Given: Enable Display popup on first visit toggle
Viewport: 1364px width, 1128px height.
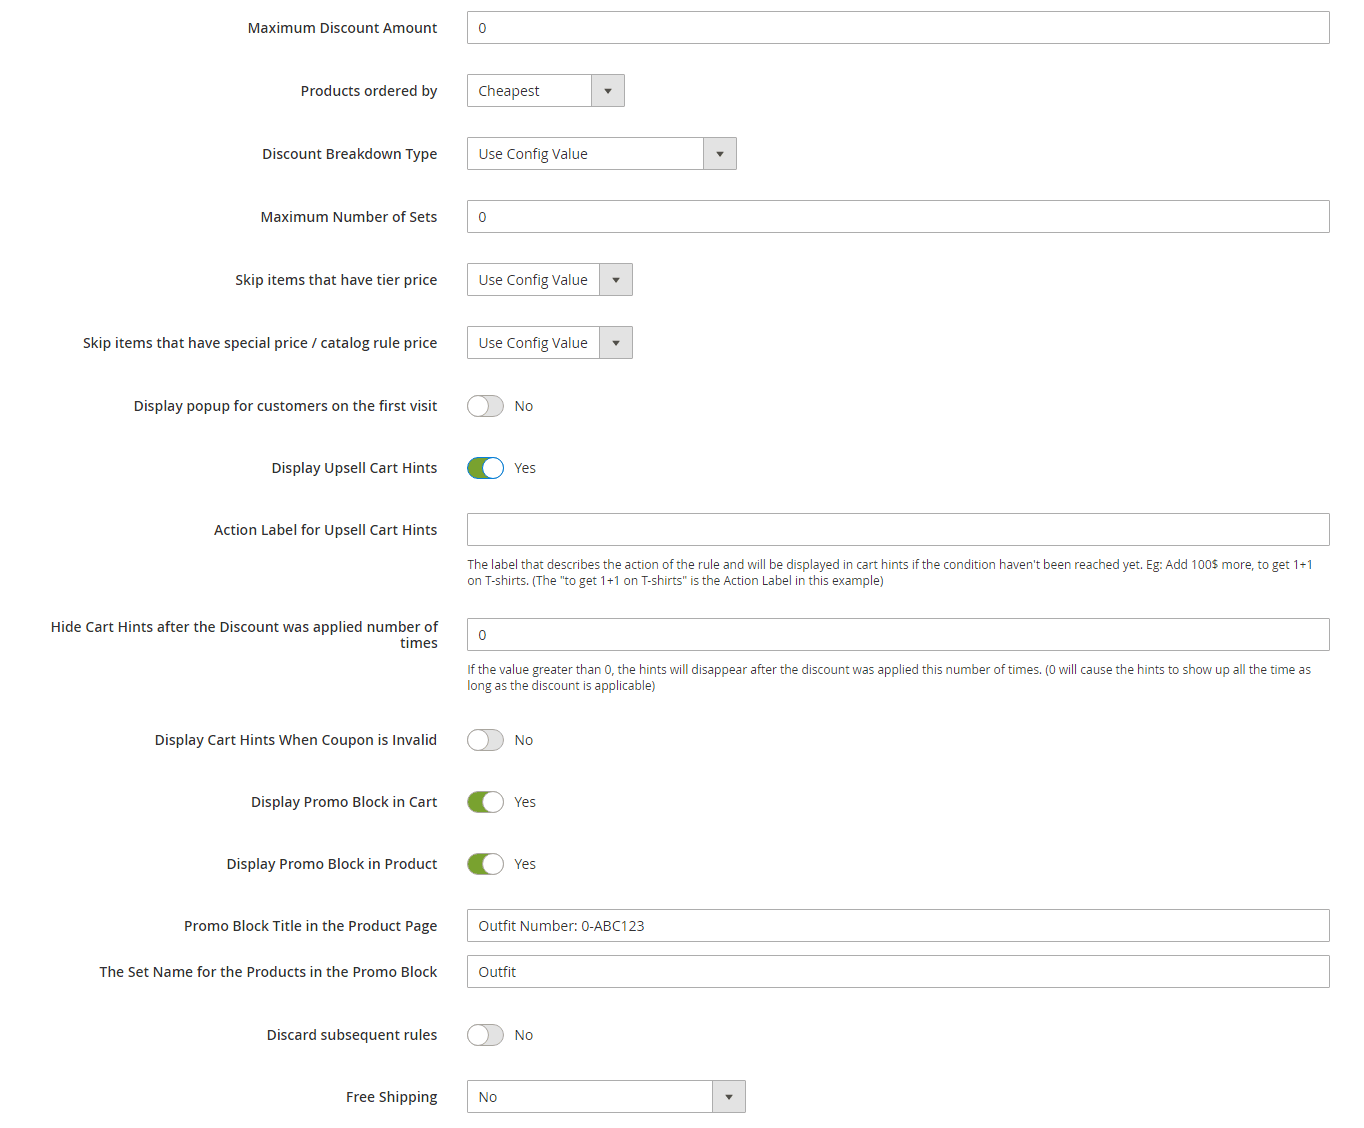Looking at the screenshot, I should tap(485, 406).
